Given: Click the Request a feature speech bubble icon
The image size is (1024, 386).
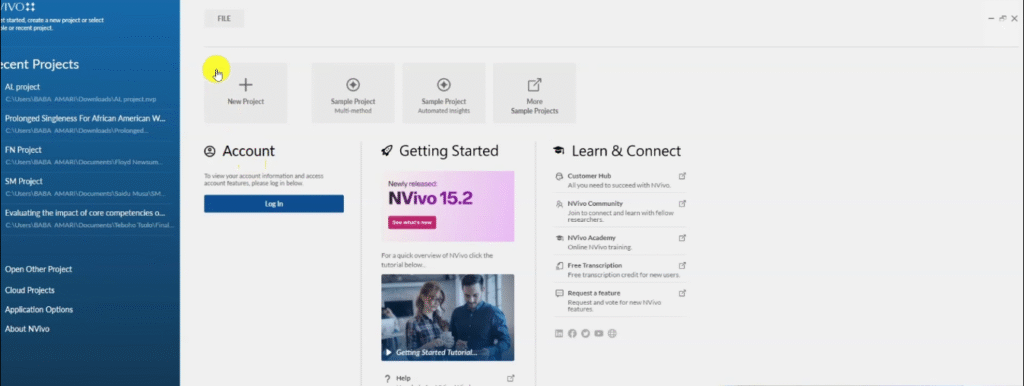Looking at the screenshot, I should [x=559, y=293].
